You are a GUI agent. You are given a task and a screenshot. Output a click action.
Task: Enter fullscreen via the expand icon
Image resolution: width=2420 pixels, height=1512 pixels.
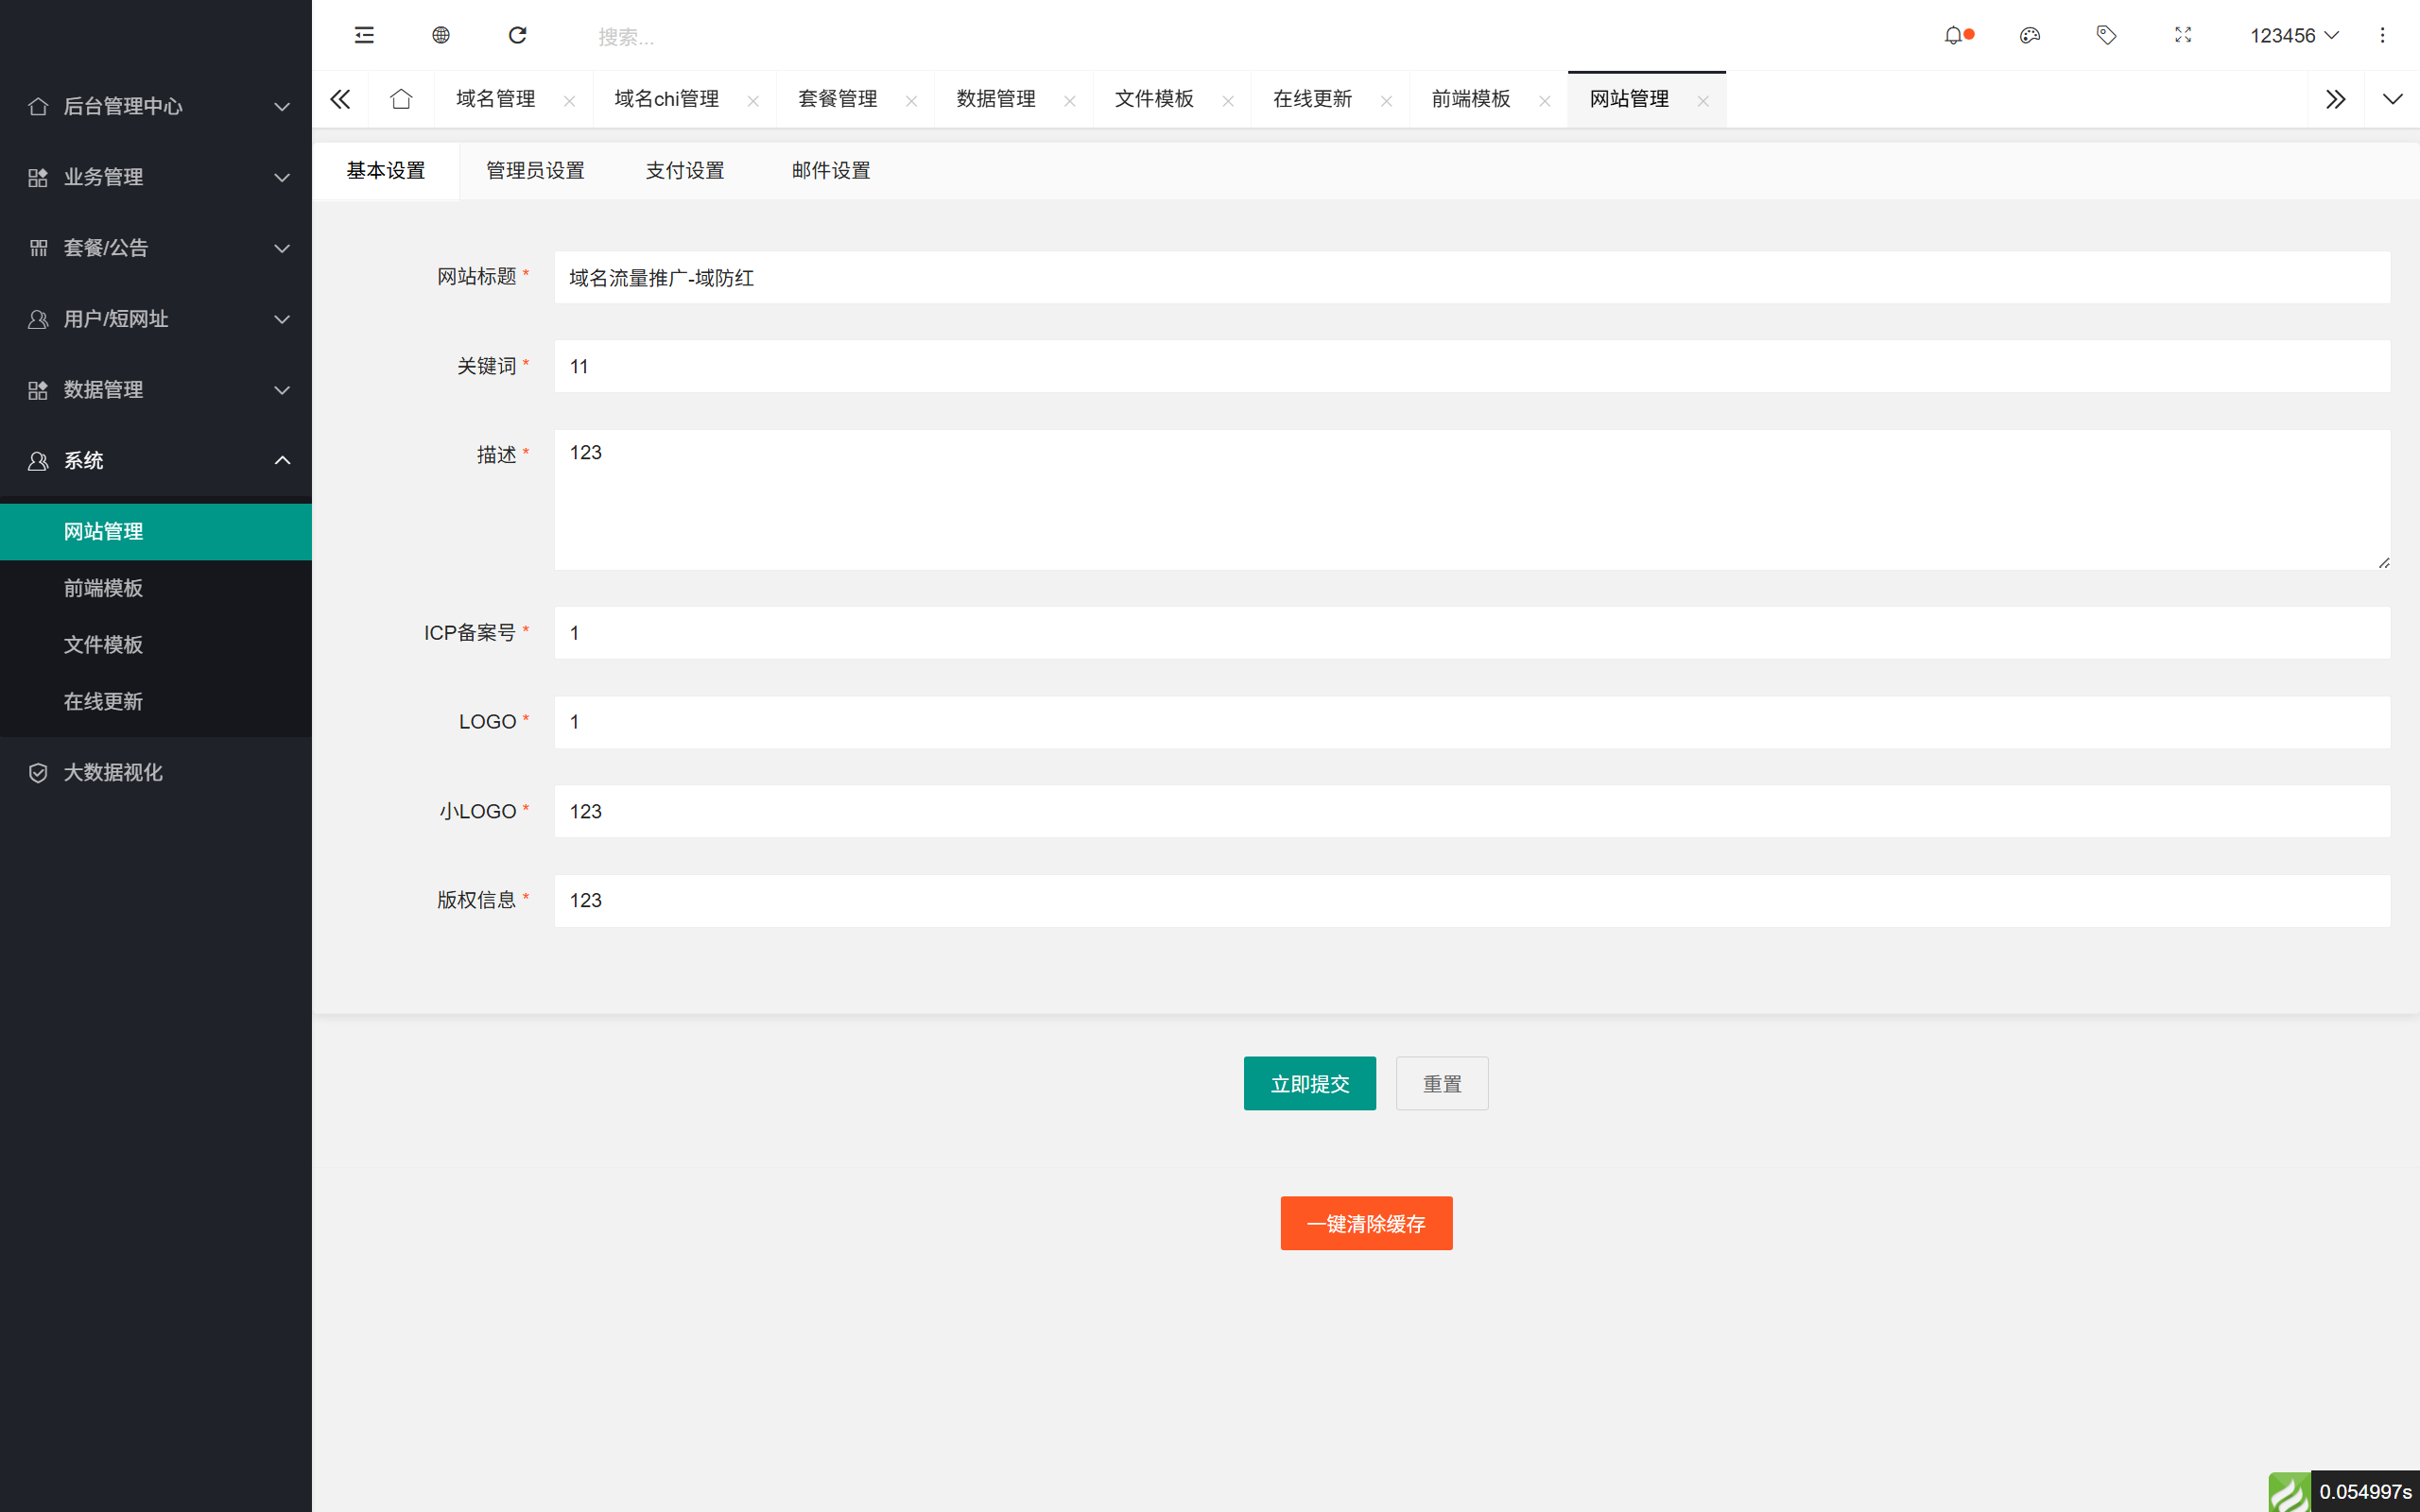coord(2183,35)
